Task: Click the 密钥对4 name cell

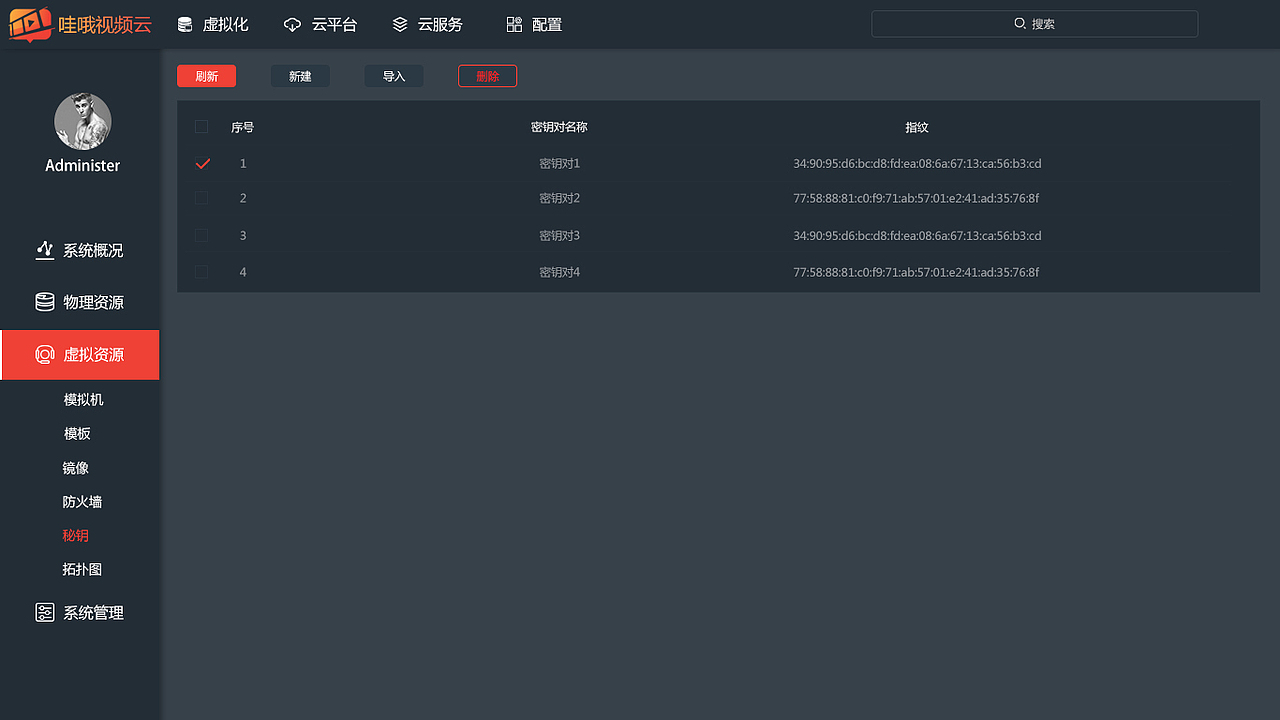Action: click(559, 272)
